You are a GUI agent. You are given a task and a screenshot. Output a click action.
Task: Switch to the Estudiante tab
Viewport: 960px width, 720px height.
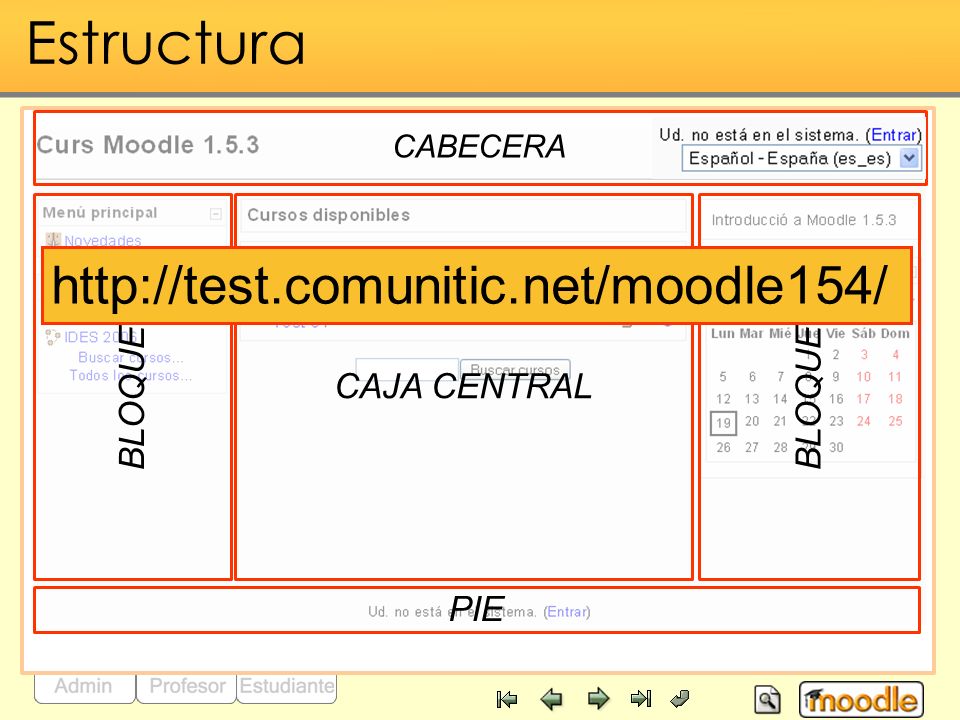[287, 686]
